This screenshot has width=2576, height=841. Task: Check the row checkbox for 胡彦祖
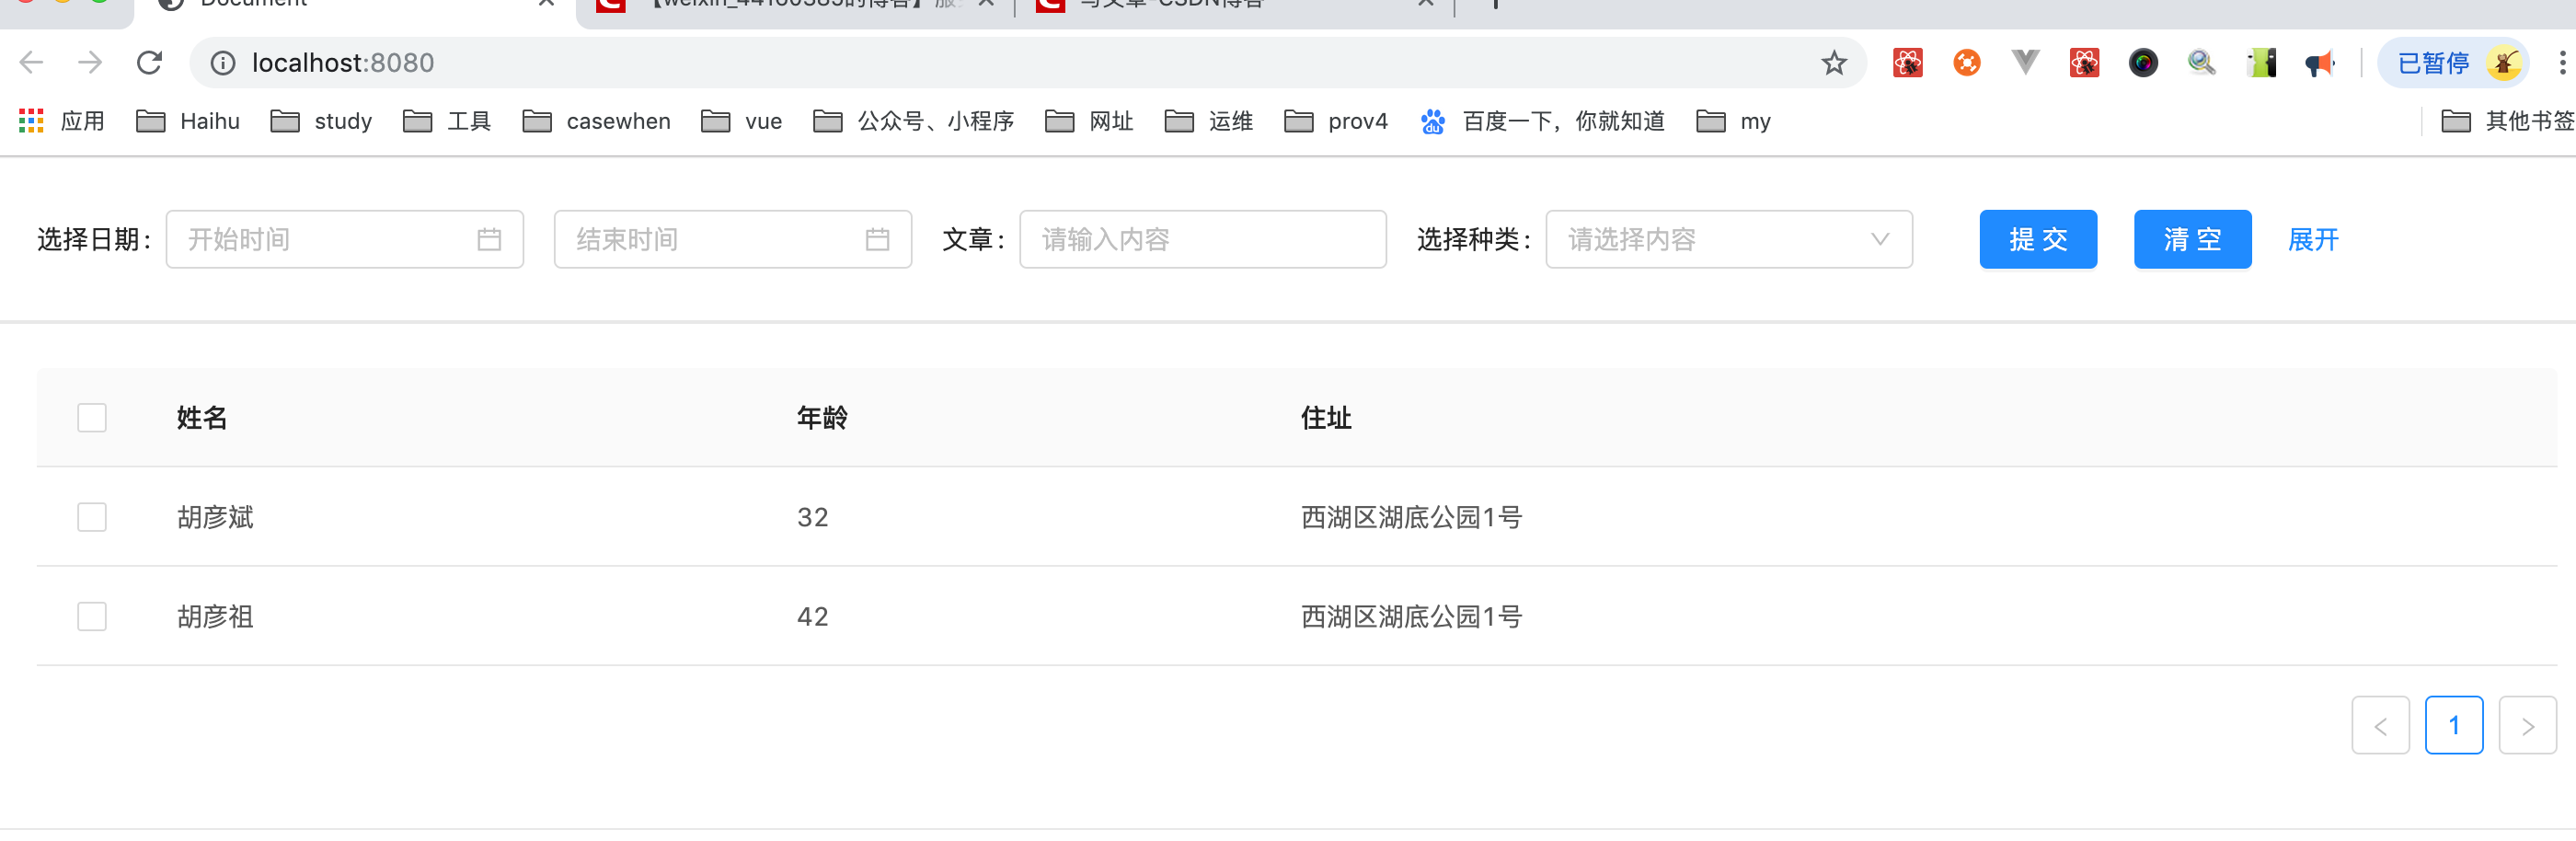[92, 615]
